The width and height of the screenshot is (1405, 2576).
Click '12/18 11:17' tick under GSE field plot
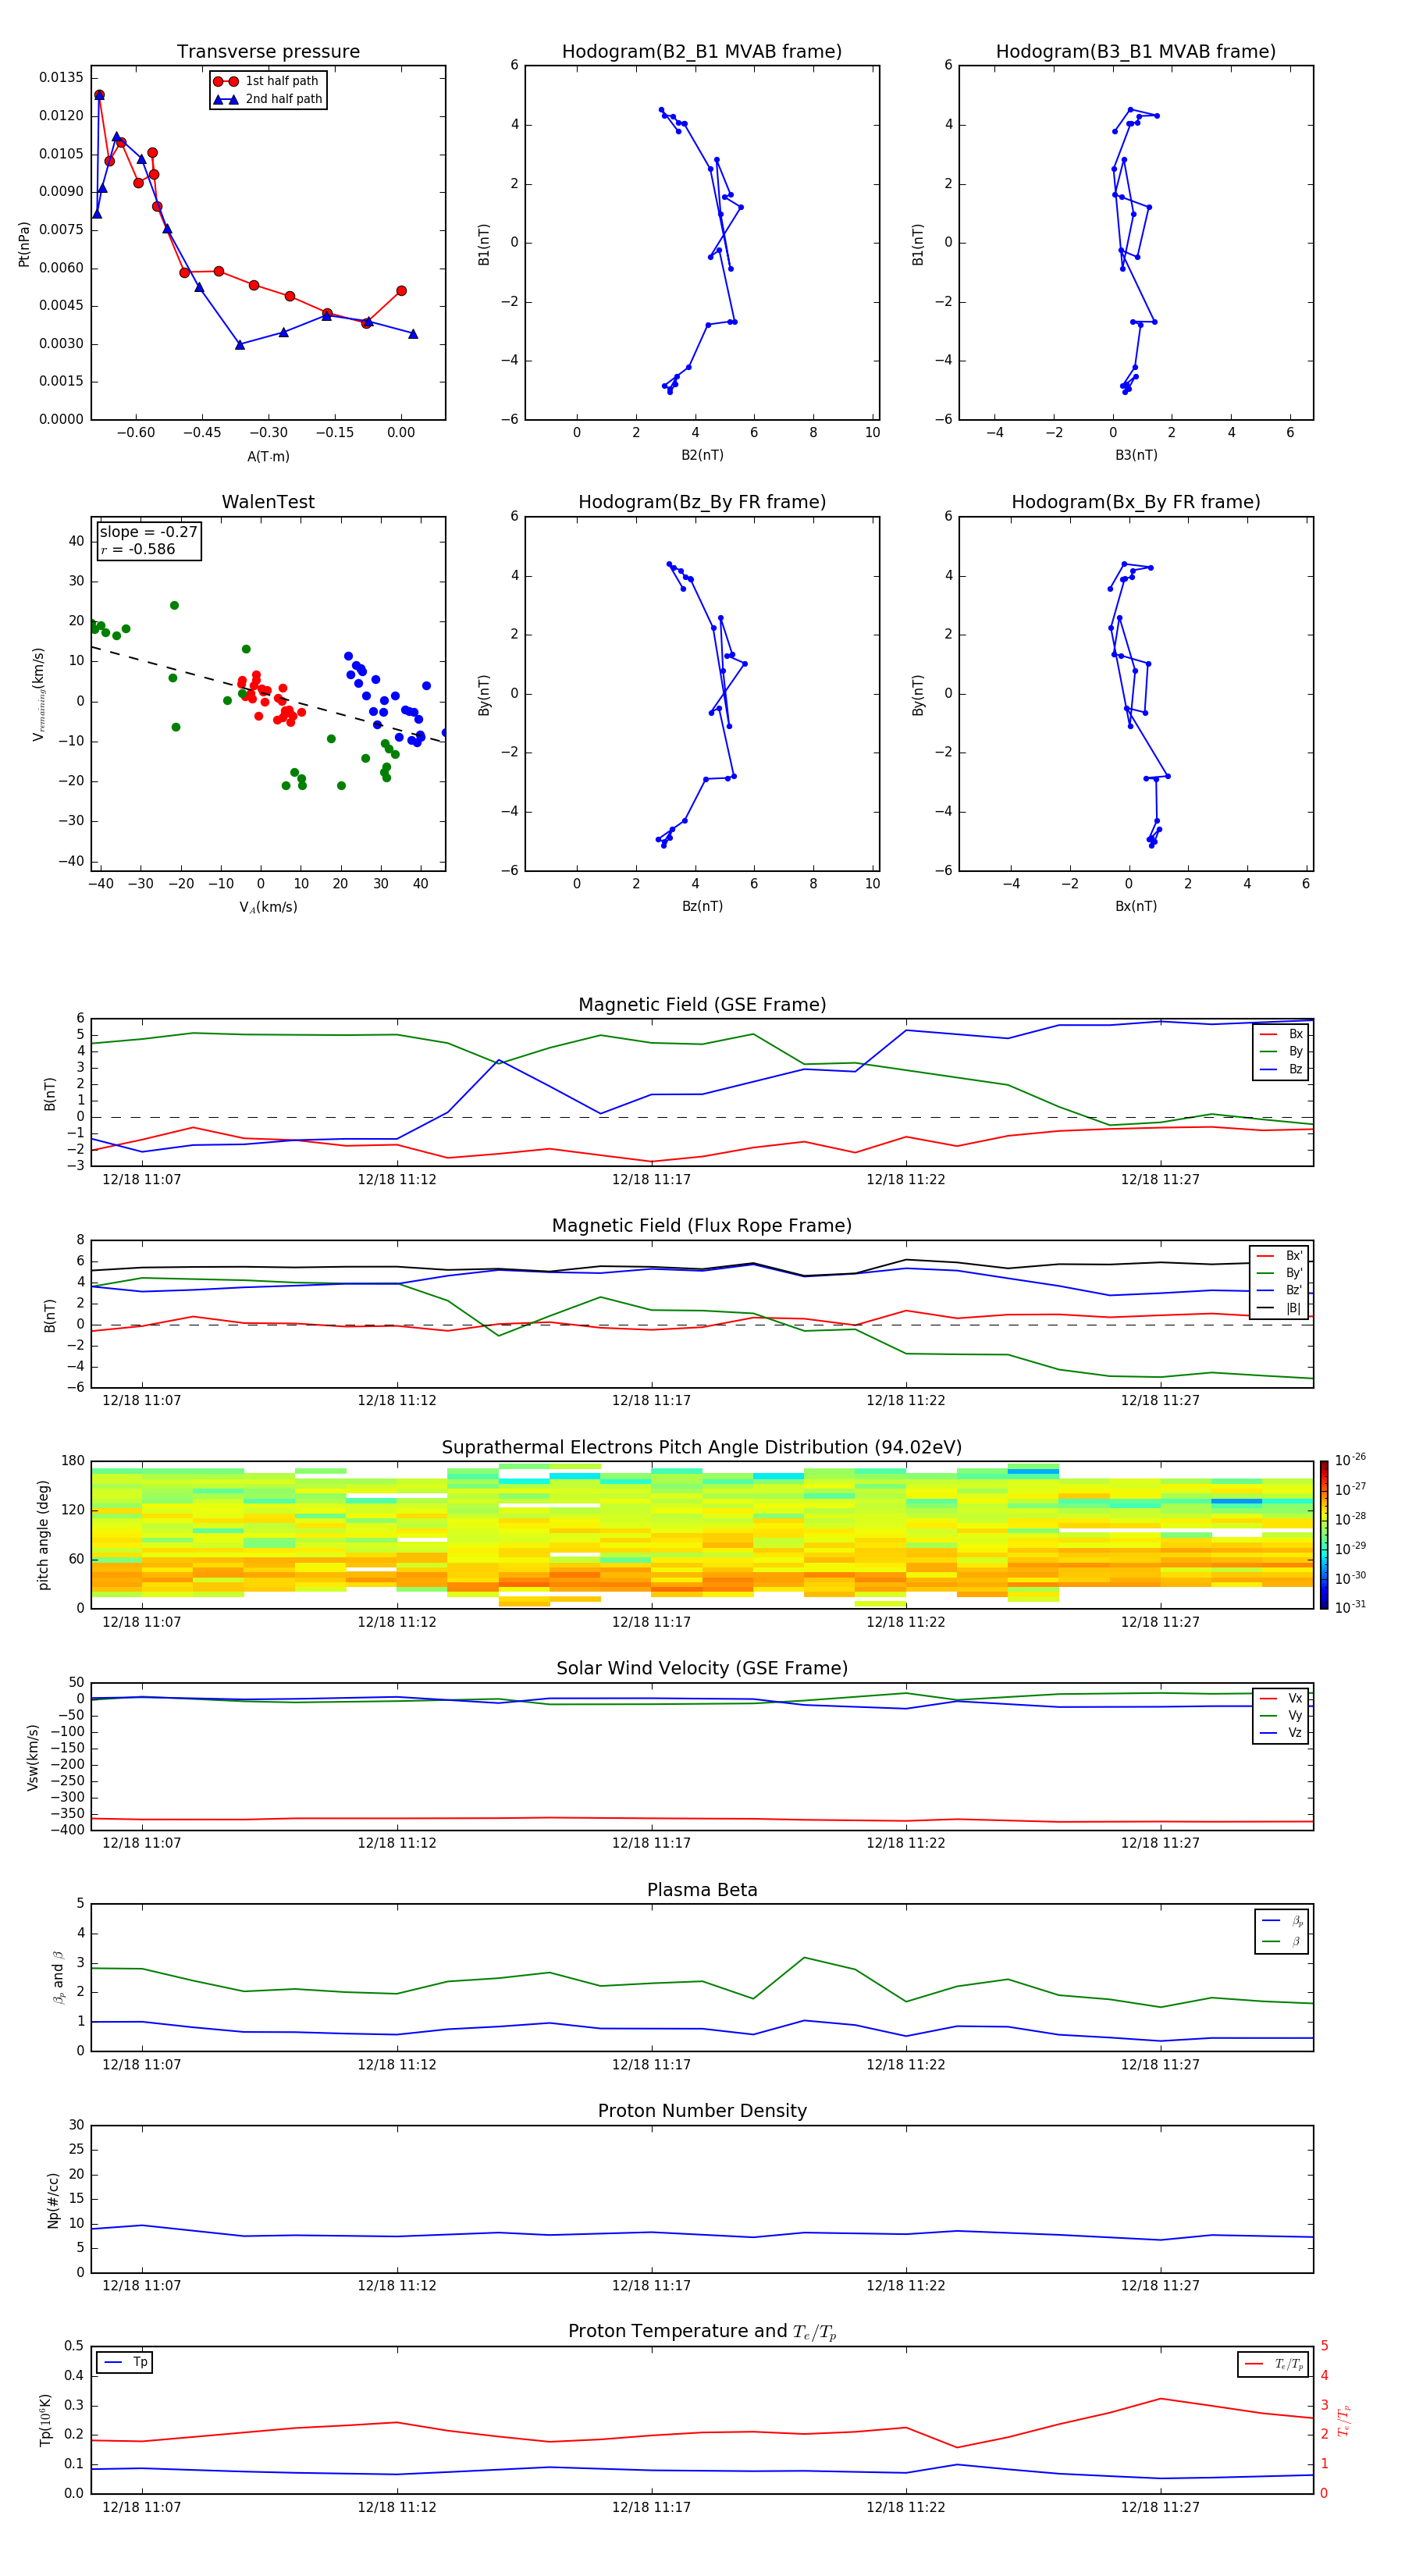click(651, 1180)
